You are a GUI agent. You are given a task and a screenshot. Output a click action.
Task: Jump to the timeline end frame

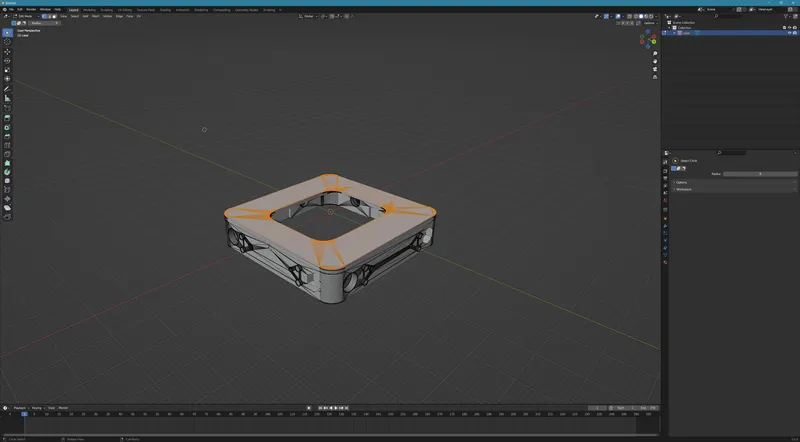(x=346, y=408)
